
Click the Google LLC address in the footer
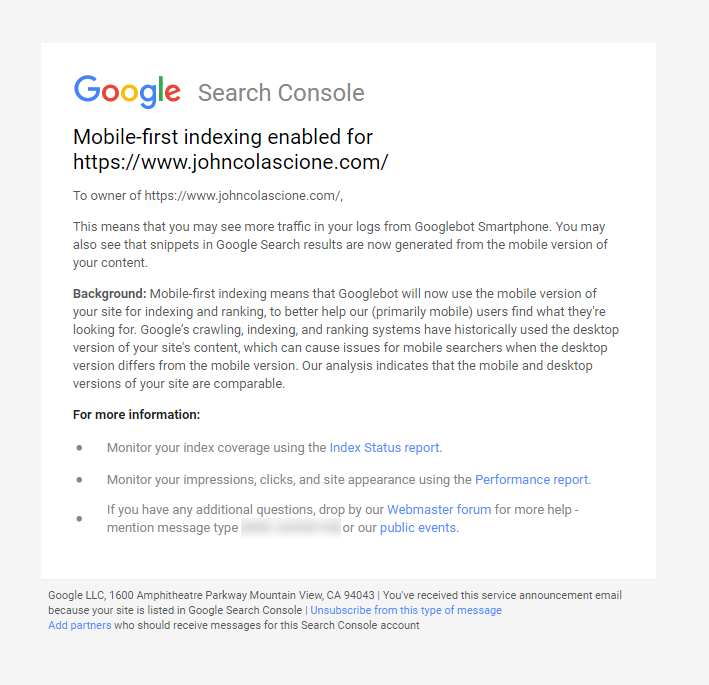[211, 595]
